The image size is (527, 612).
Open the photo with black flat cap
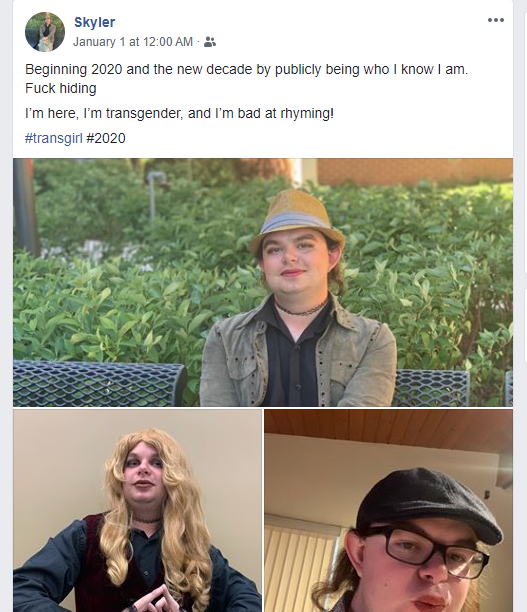(388, 511)
